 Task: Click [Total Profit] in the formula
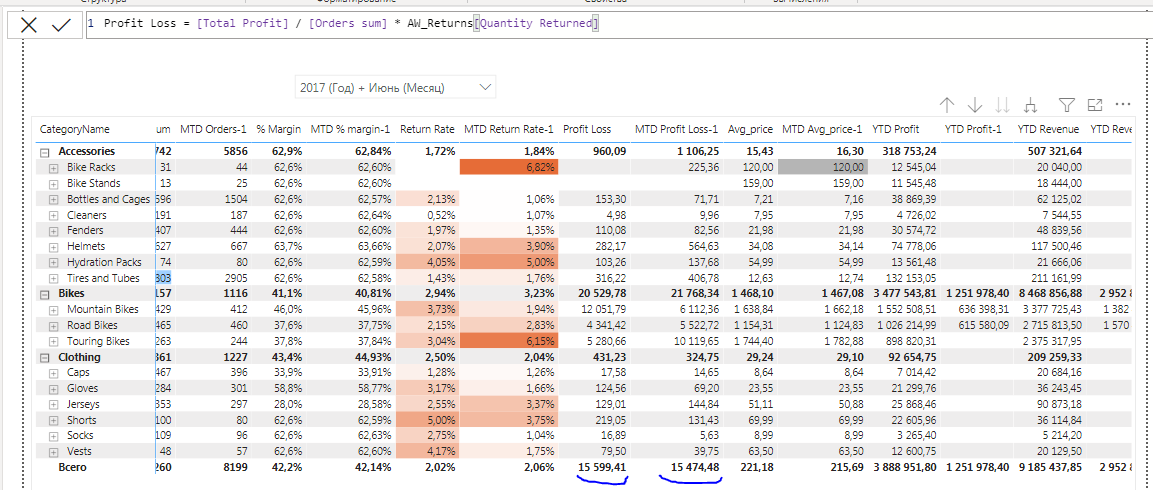pos(243,24)
